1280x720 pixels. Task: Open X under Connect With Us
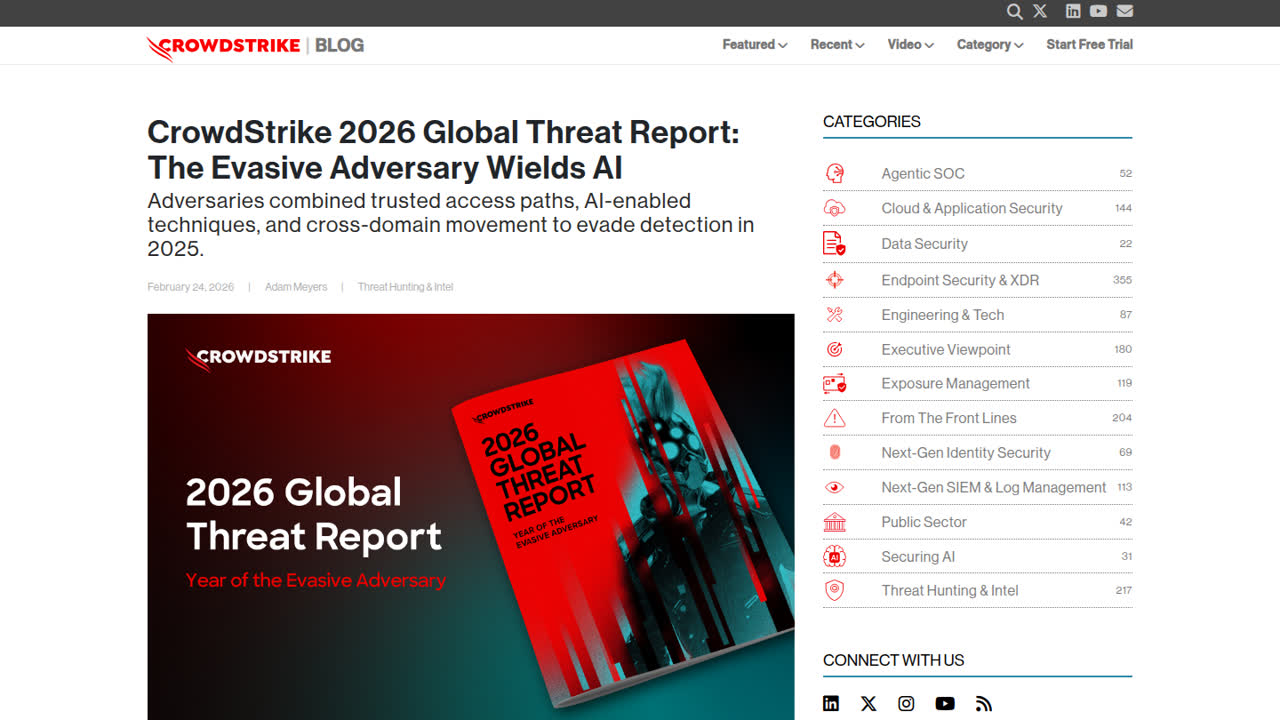pyautogui.click(x=869, y=704)
